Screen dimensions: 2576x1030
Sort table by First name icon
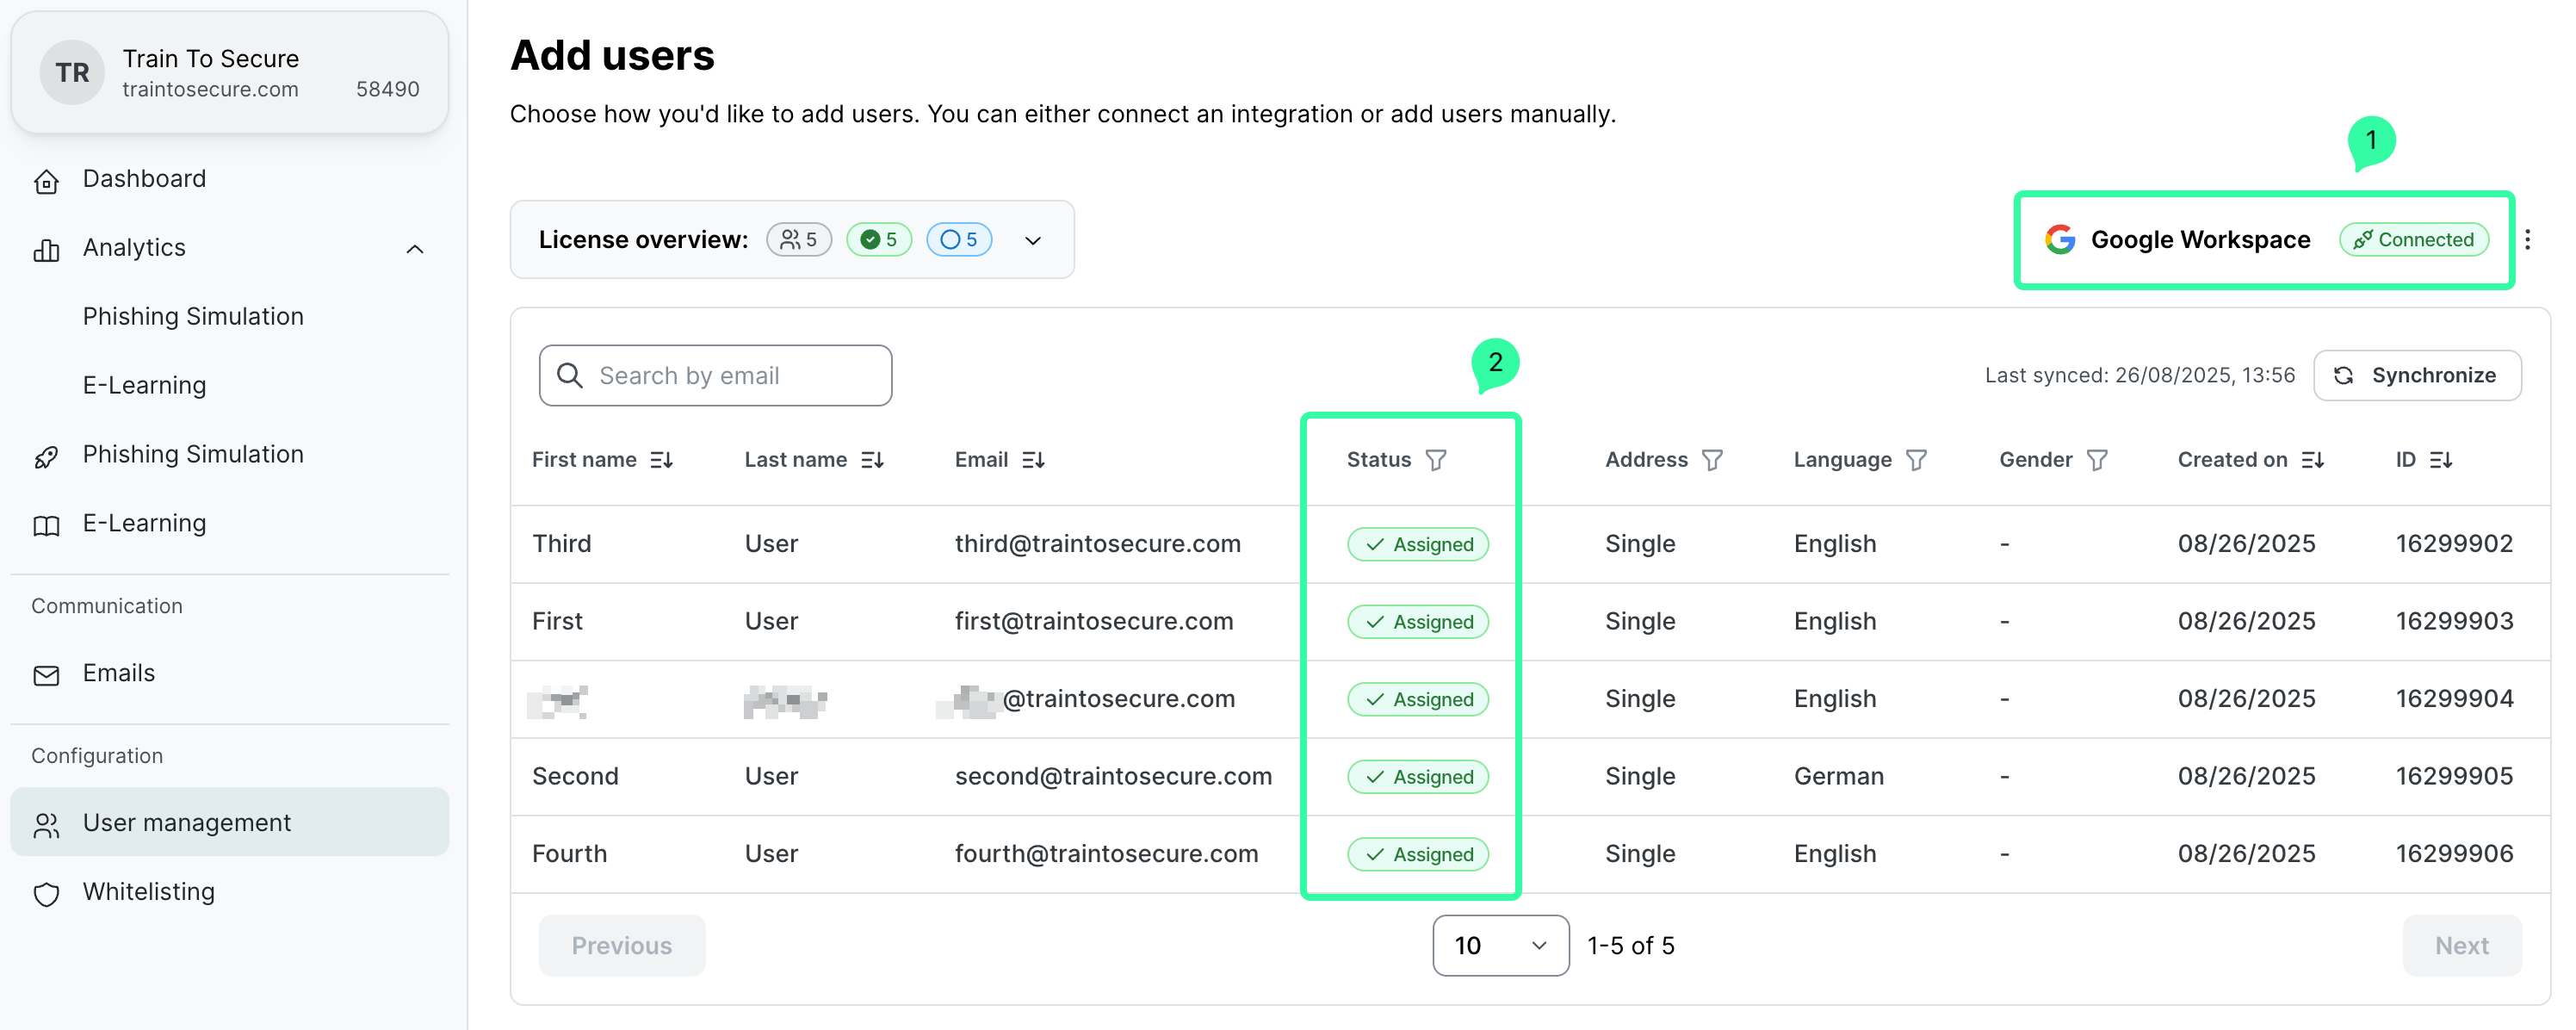(661, 460)
